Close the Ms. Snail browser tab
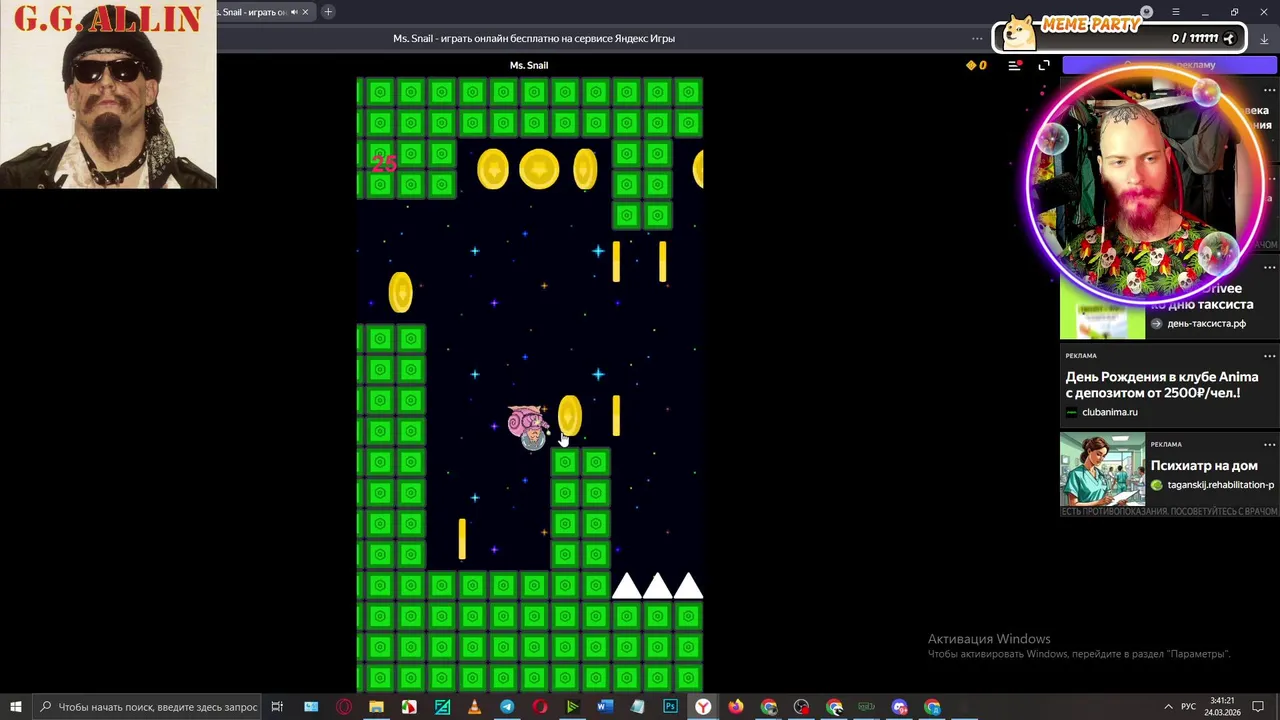The image size is (1280, 720). [x=306, y=12]
